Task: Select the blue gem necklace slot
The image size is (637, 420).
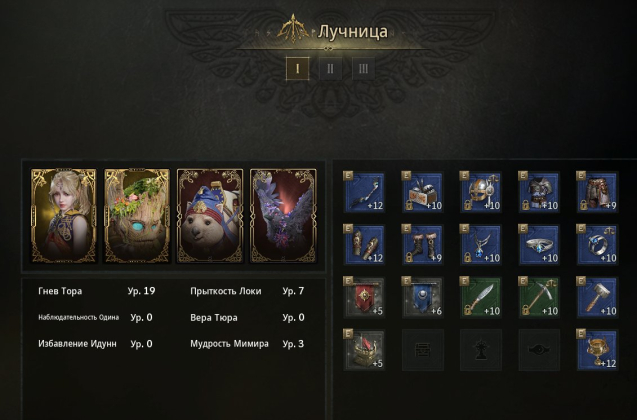Action: pos(481,244)
